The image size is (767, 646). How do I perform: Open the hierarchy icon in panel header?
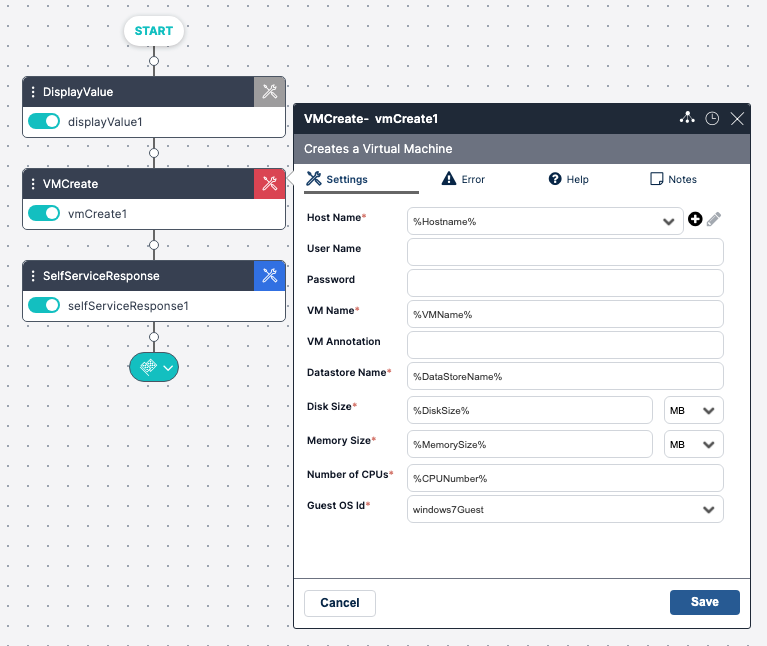tap(687, 118)
